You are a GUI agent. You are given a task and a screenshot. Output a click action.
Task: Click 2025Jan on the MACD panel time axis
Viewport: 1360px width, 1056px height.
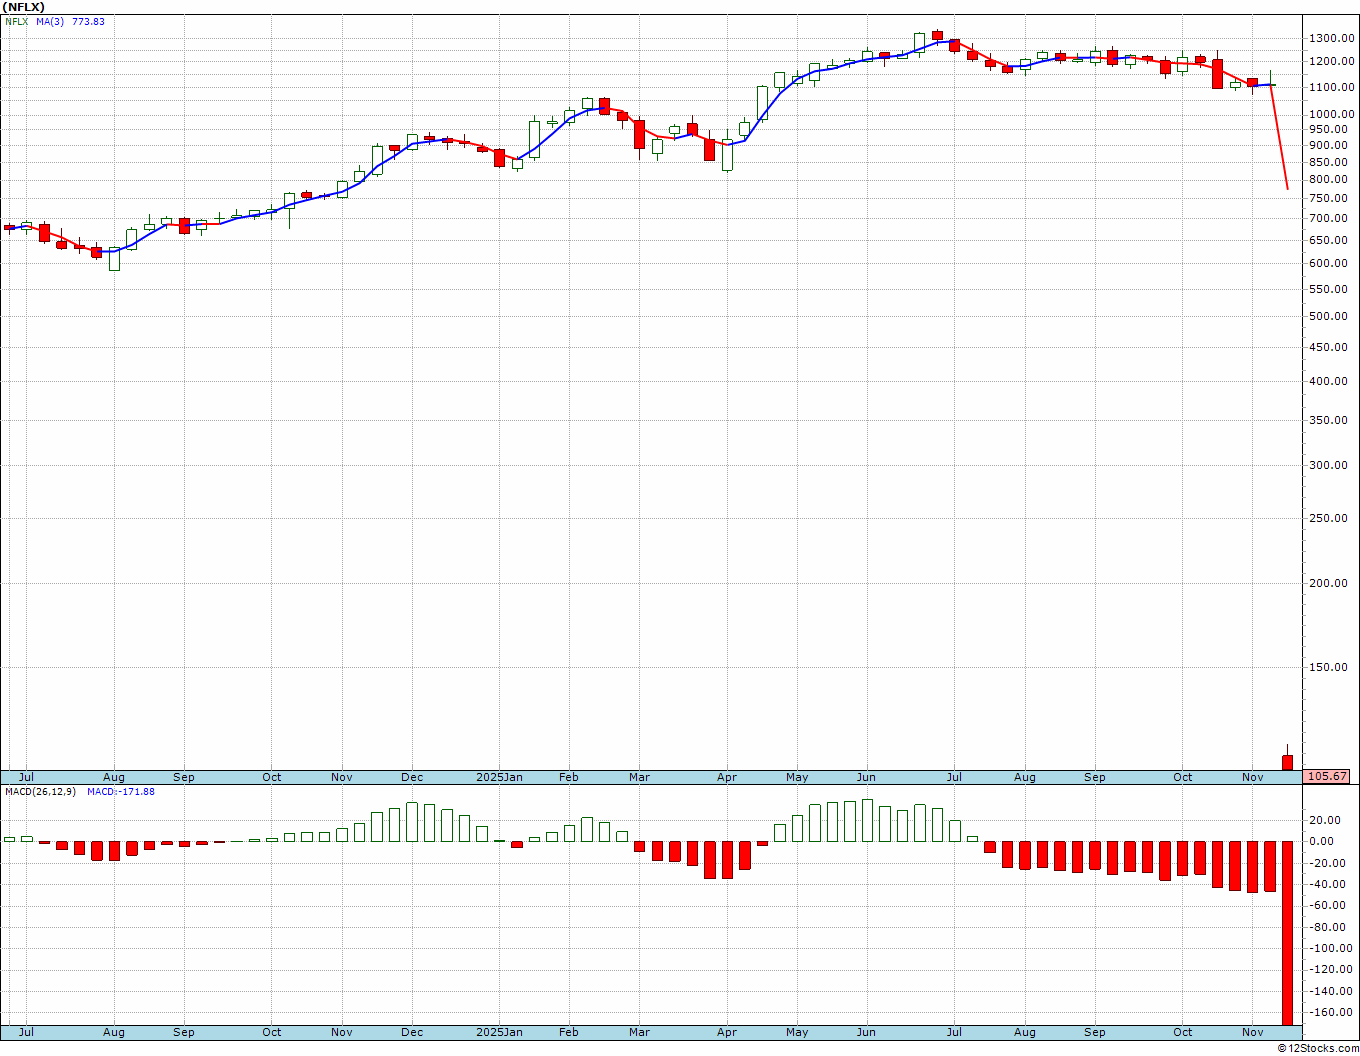[499, 1032]
